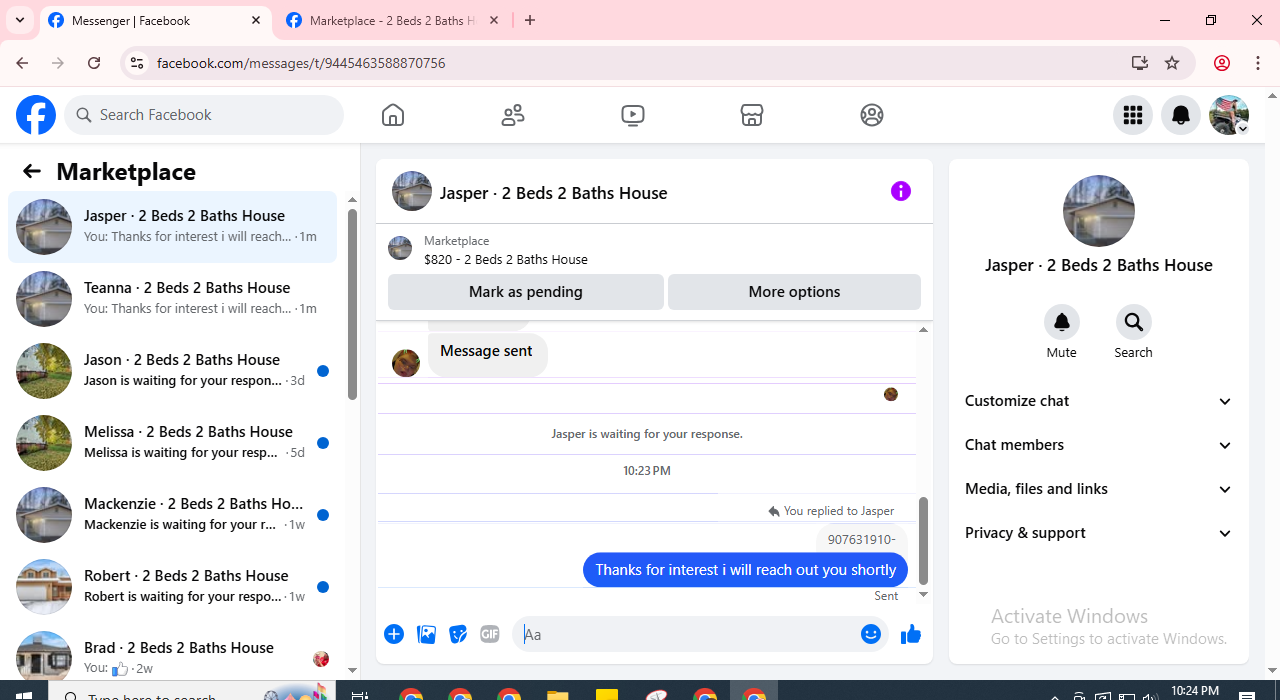Send a thumbs-up like in chat
Viewport: 1280px width, 700px height.
click(910, 634)
